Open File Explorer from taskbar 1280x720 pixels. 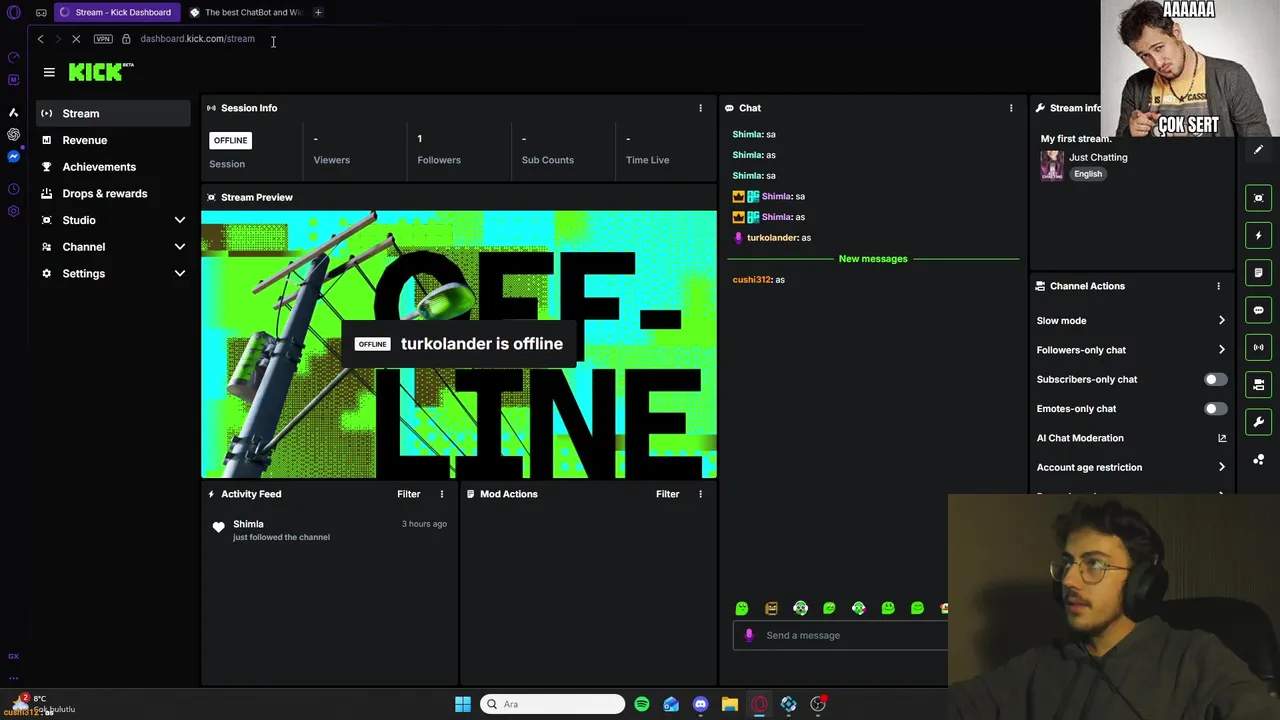730,704
